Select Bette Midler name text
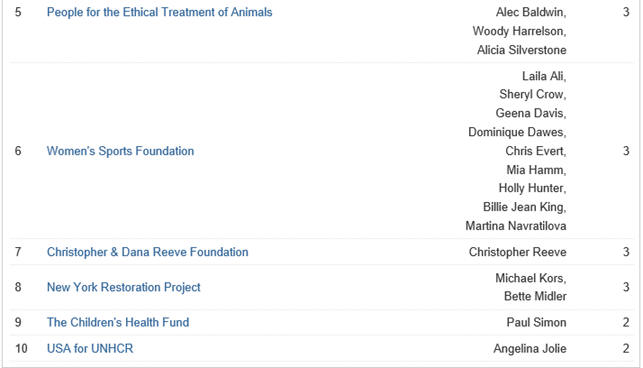Screen dimensions: 643x368 coord(535,296)
